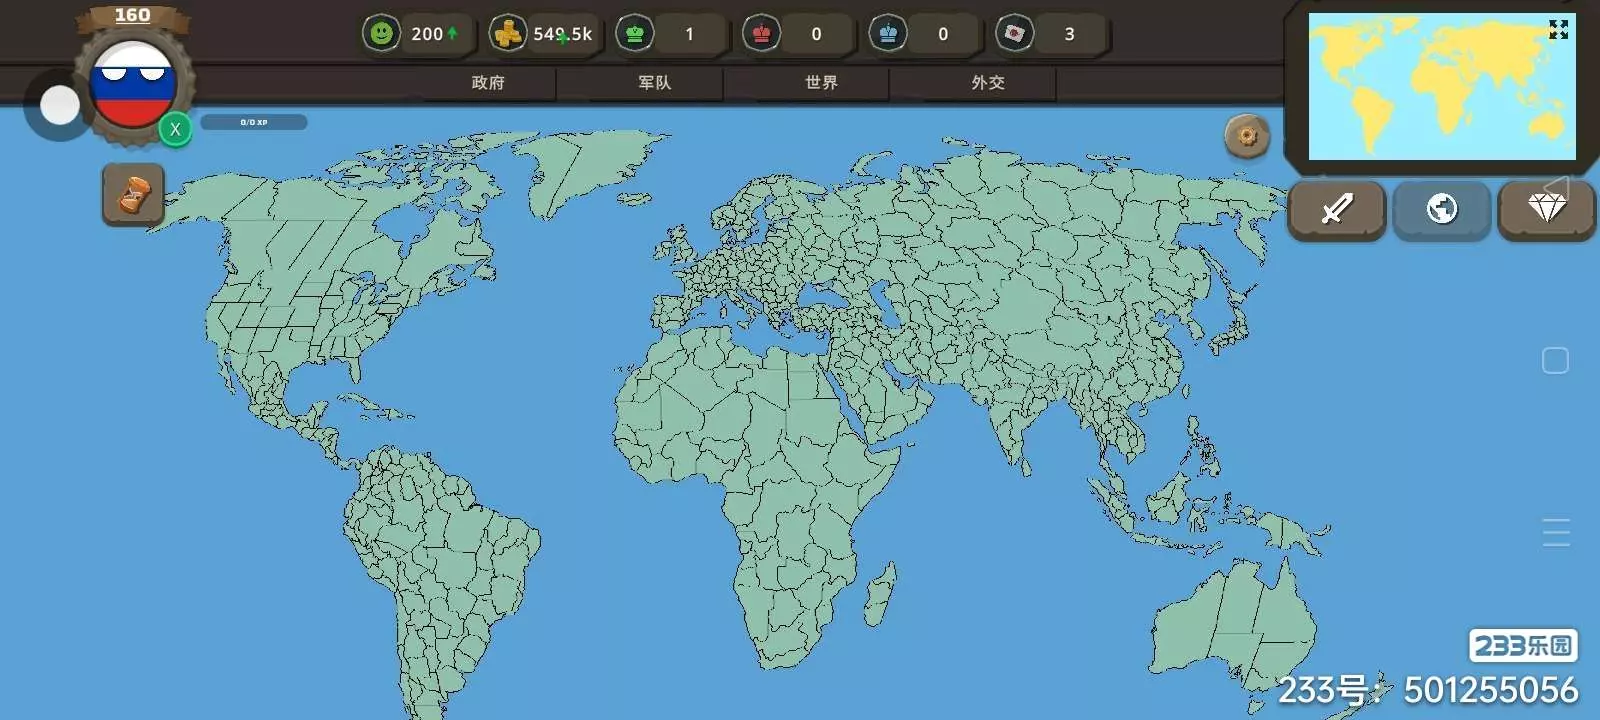Click the 0/0 XP progress bar
Image resolution: width=1600 pixels, height=720 pixels.
pyautogui.click(x=254, y=122)
